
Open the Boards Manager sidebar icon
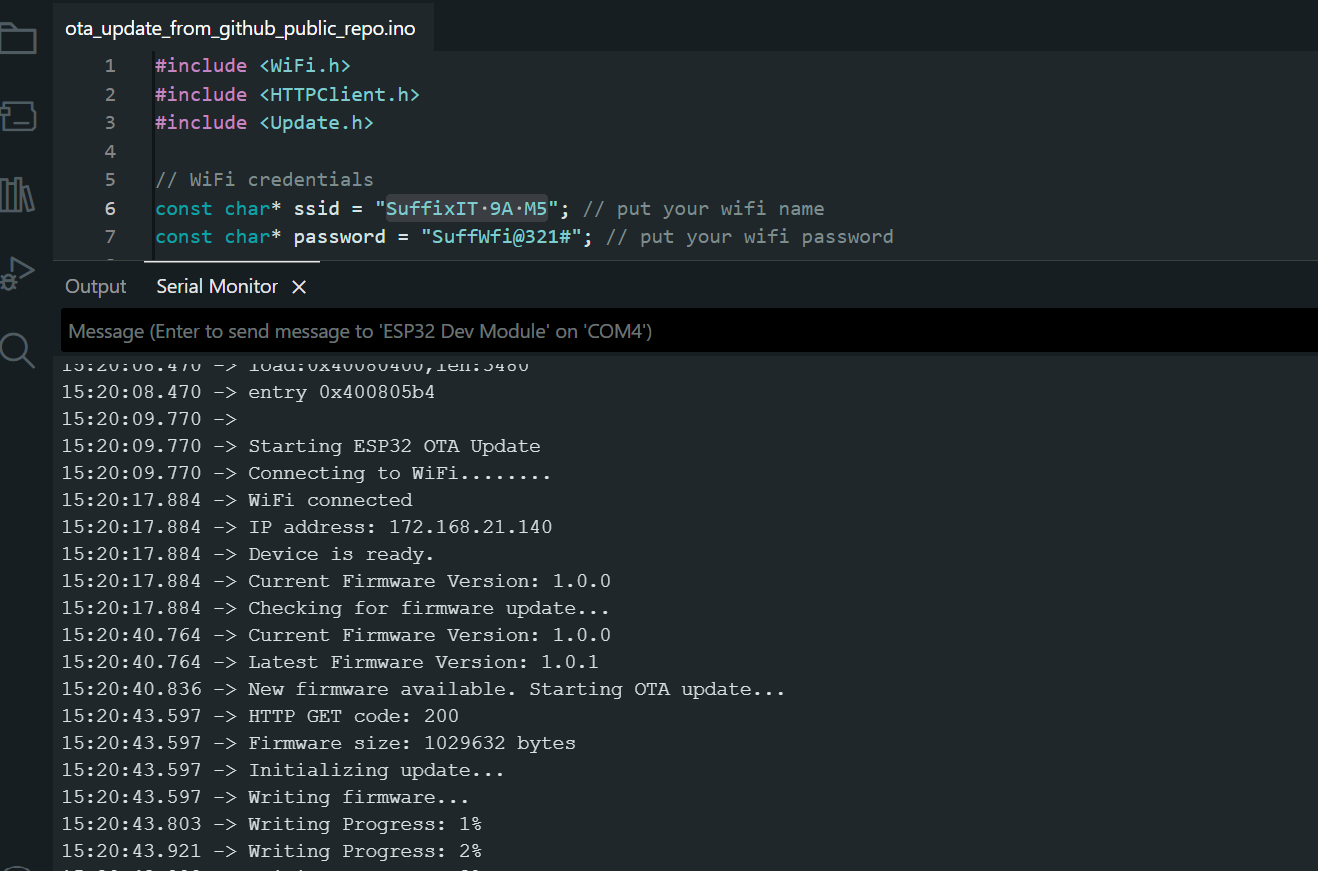point(18,117)
